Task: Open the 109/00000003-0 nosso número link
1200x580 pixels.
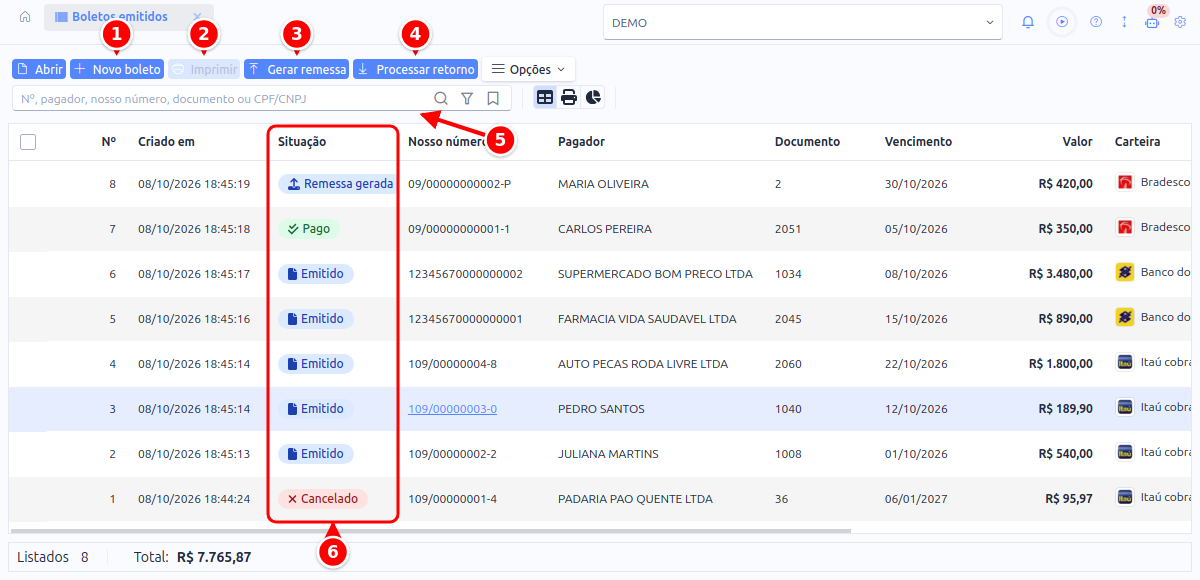Action: click(x=452, y=409)
